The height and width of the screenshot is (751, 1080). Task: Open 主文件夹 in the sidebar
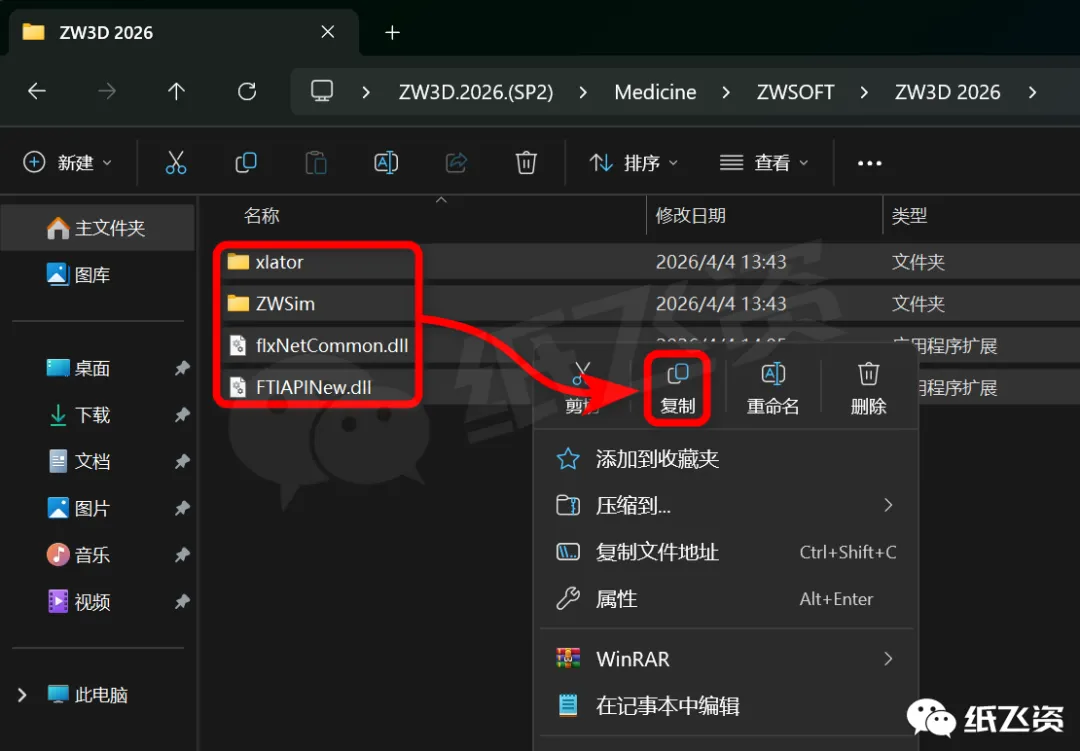pos(97,227)
